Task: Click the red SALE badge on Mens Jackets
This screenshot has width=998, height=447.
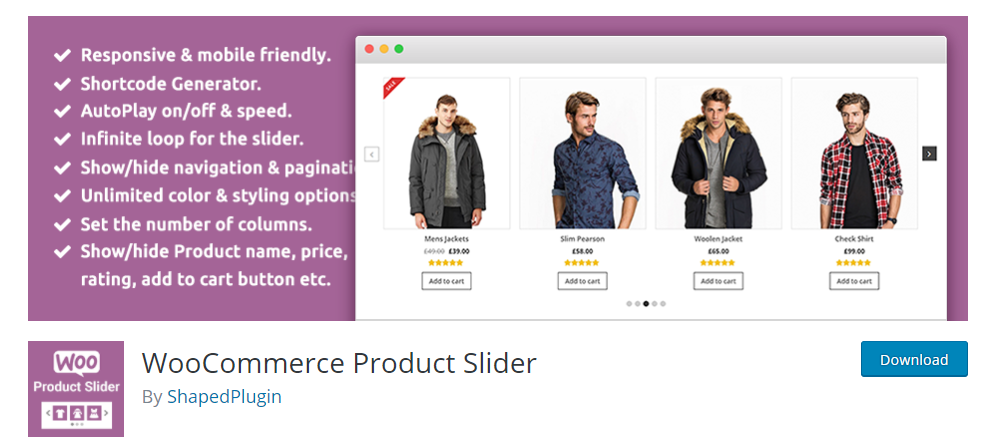Action: [x=392, y=87]
